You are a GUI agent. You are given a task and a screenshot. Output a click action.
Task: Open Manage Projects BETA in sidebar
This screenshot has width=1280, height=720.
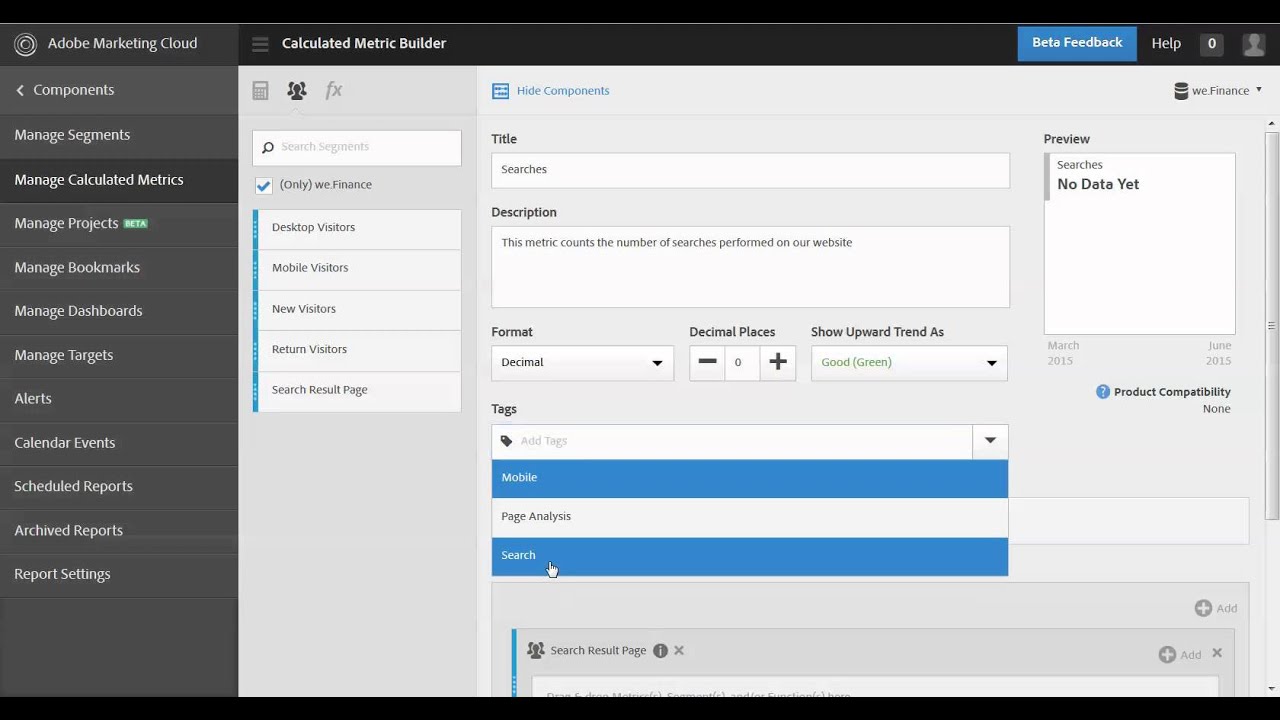119,223
